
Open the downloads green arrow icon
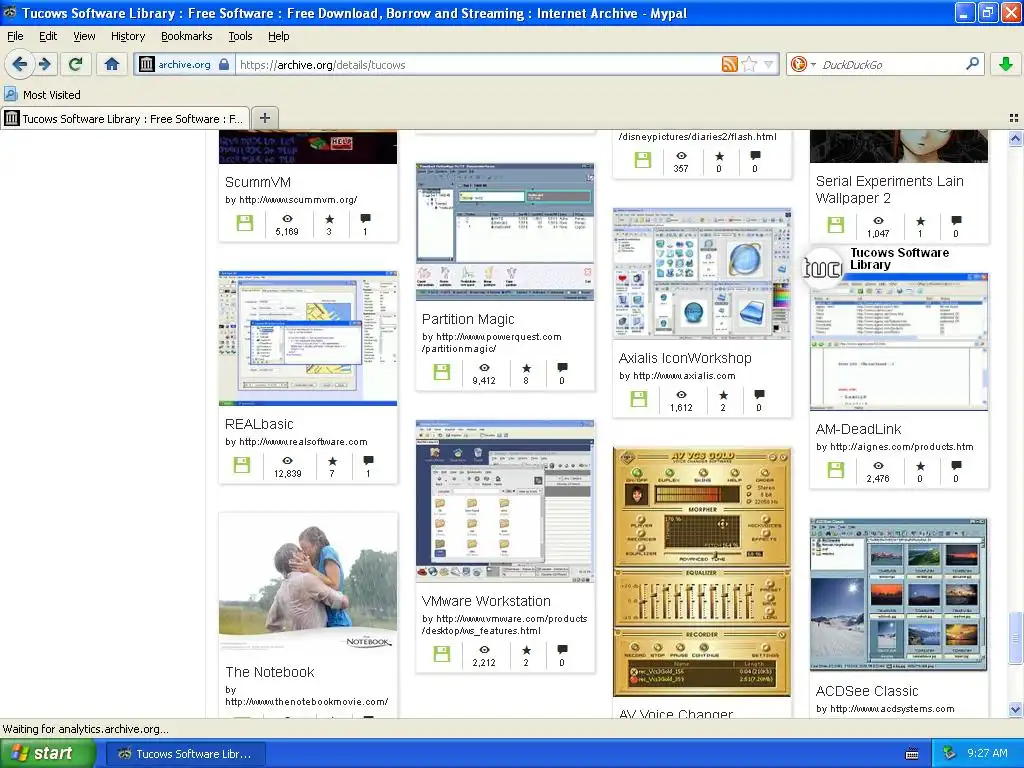[x=1006, y=64]
